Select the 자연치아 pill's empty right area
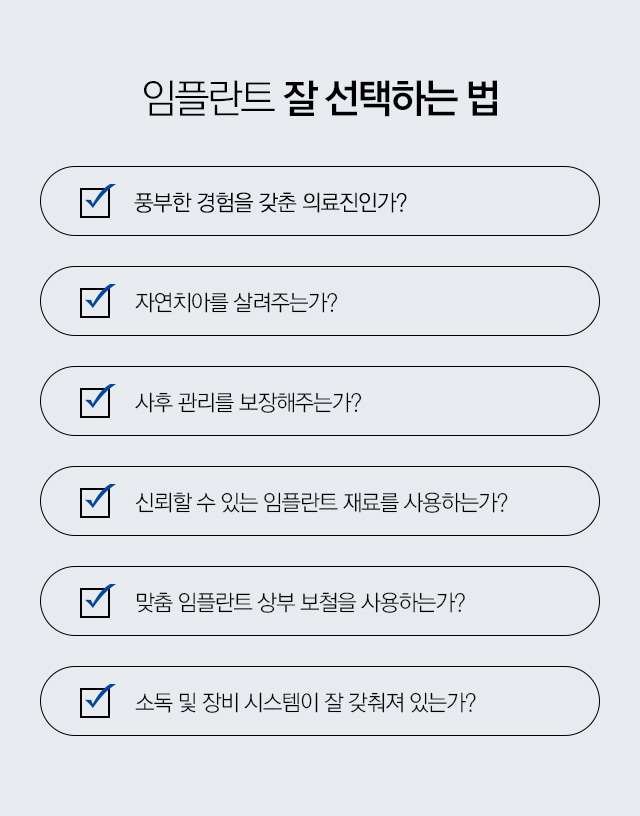The height and width of the screenshot is (816, 640). (x=466, y=301)
